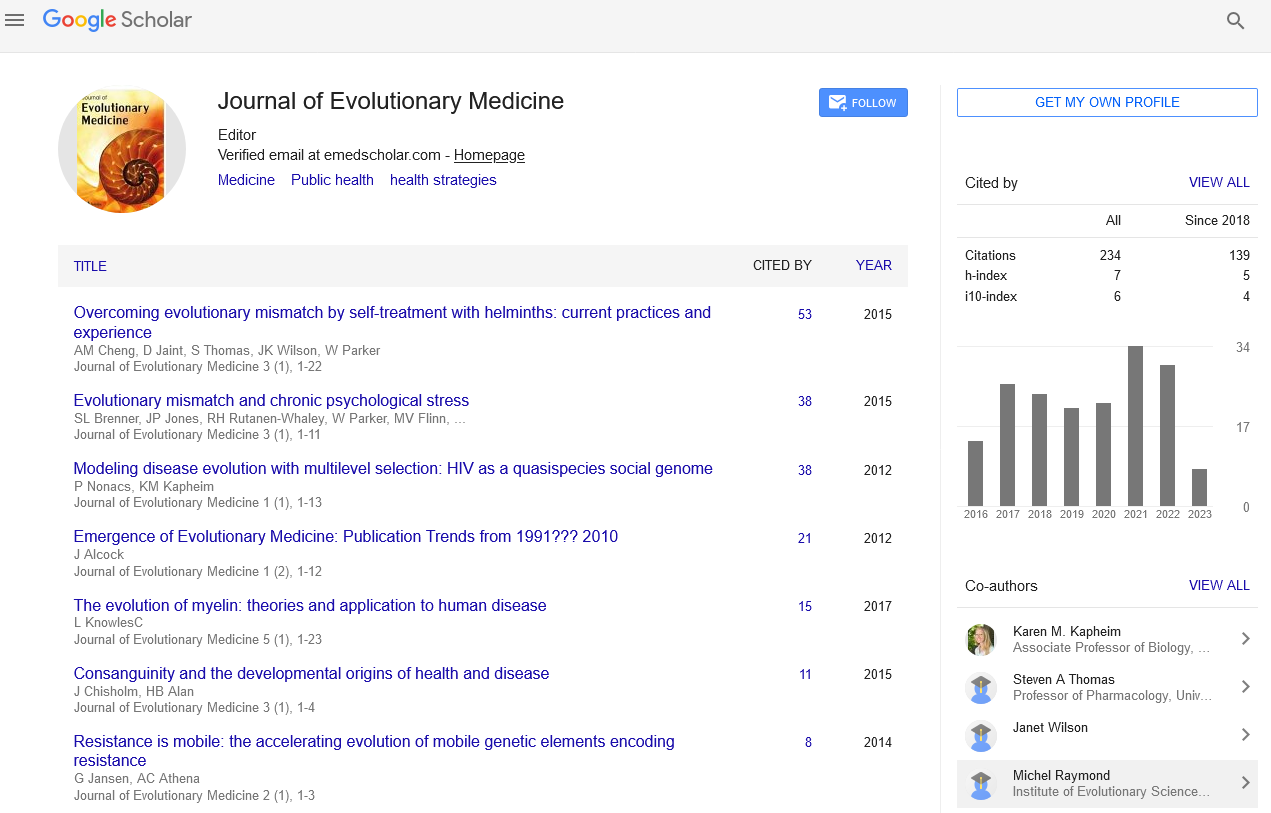This screenshot has height=813, width=1271.
Task: Click Steven A Thomas avatar icon
Action: pyautogui.click(x=981, y=688)
